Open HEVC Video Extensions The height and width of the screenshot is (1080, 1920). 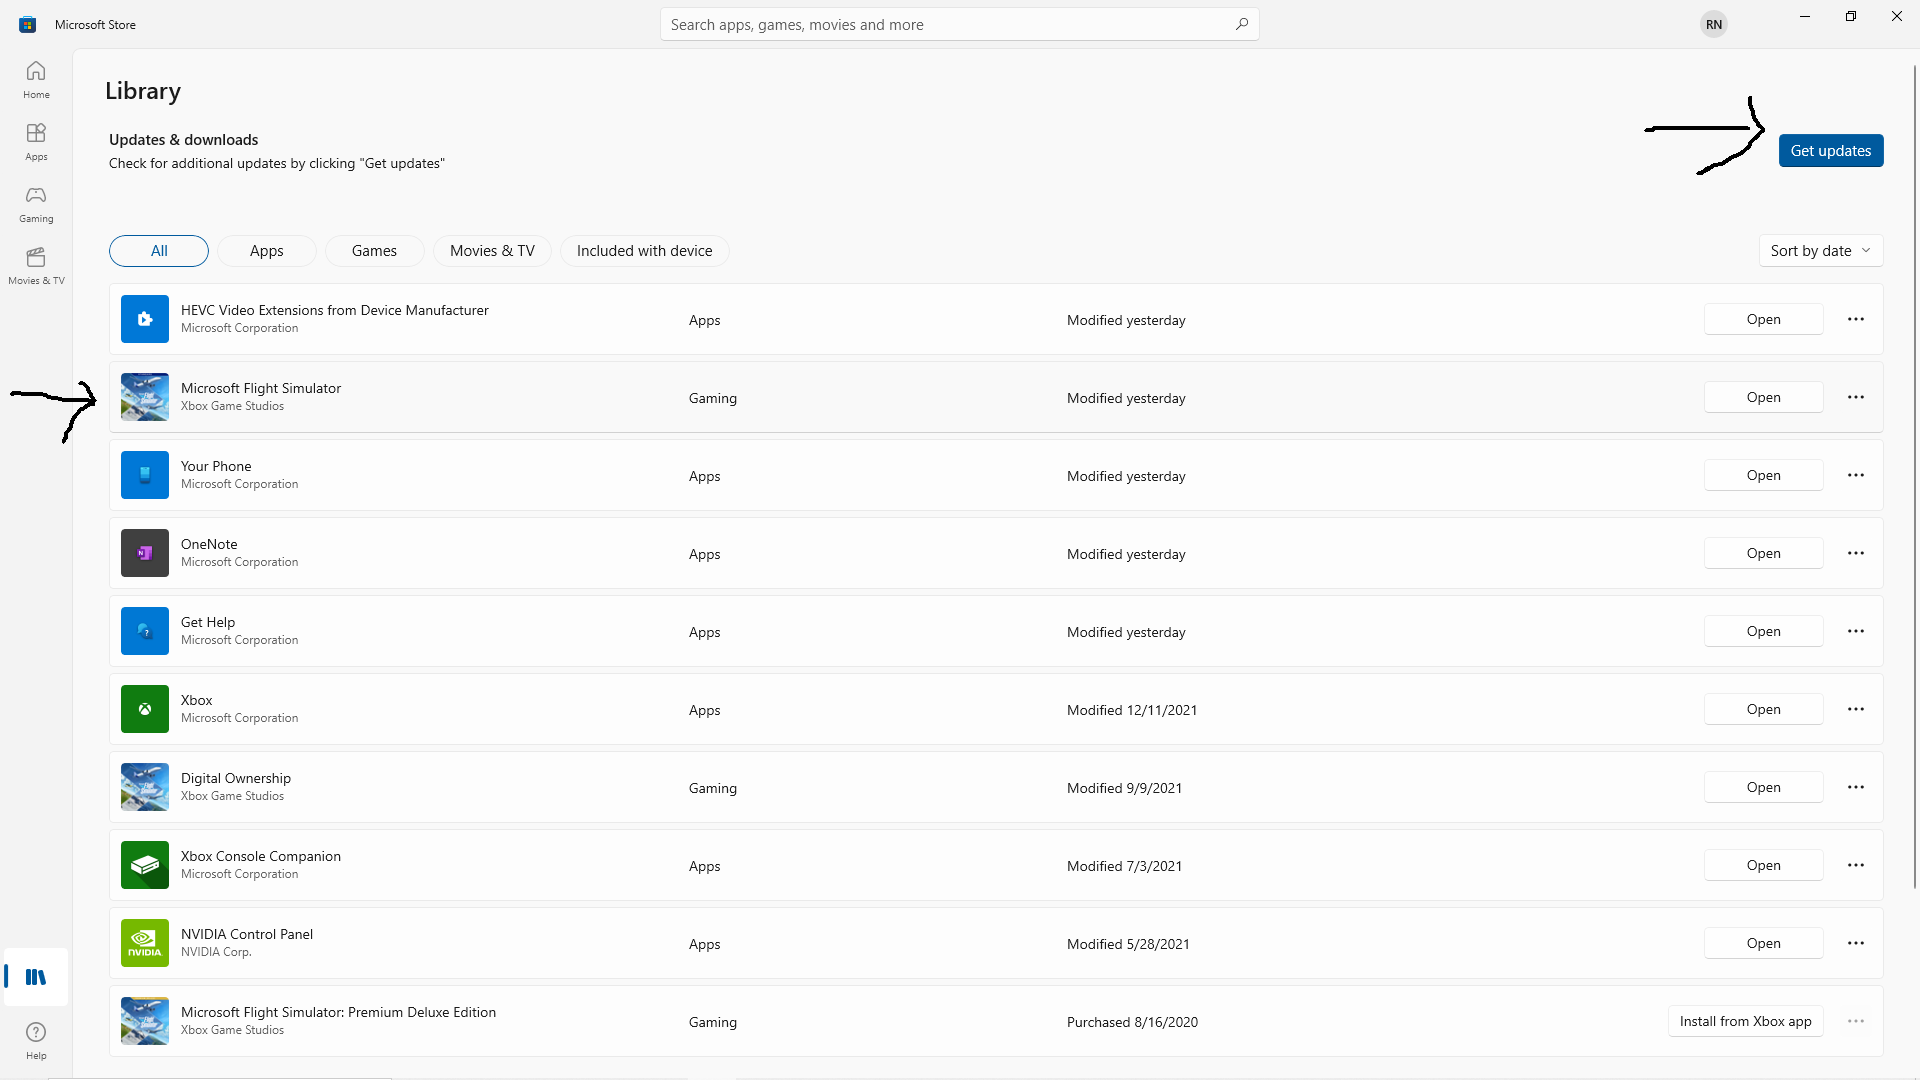point(1764,319)
